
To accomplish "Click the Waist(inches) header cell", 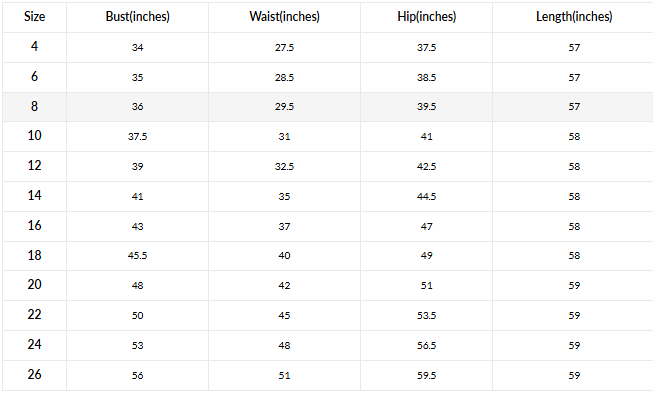I will tap(284, 17).
